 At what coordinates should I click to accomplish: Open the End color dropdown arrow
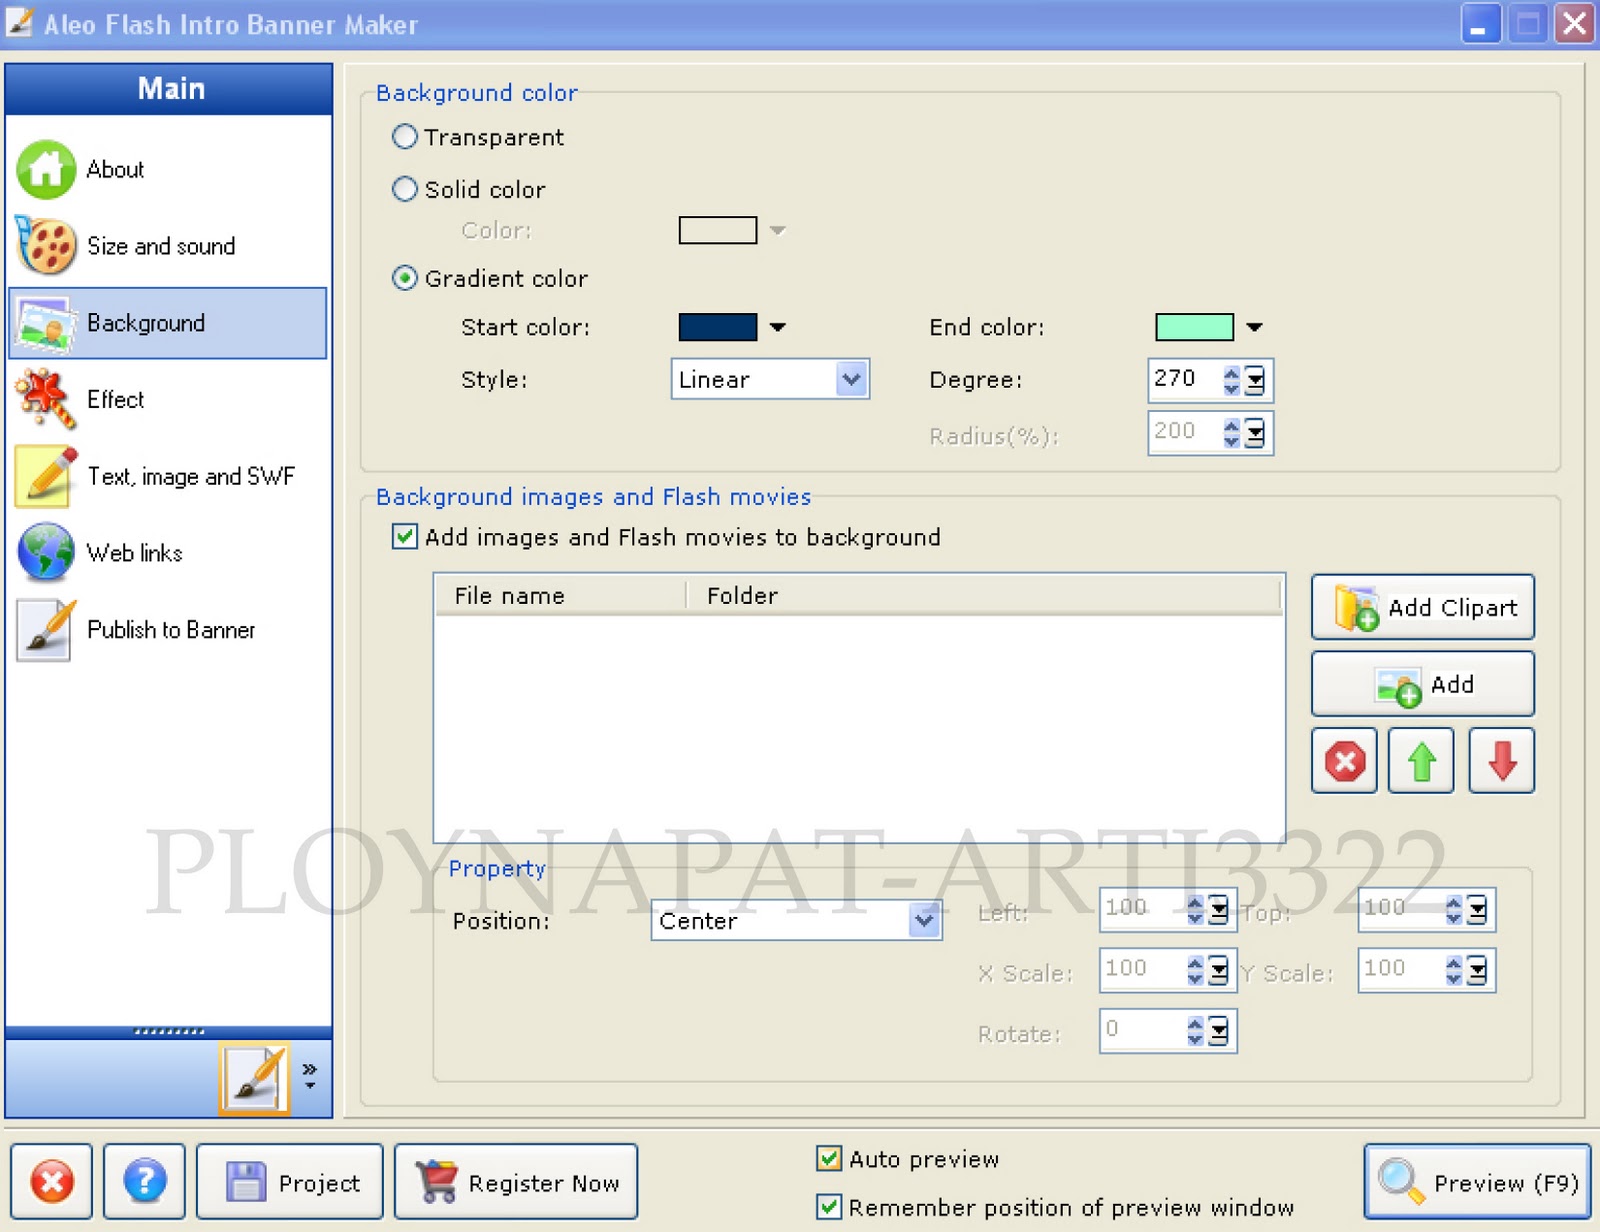[1255, 327]
